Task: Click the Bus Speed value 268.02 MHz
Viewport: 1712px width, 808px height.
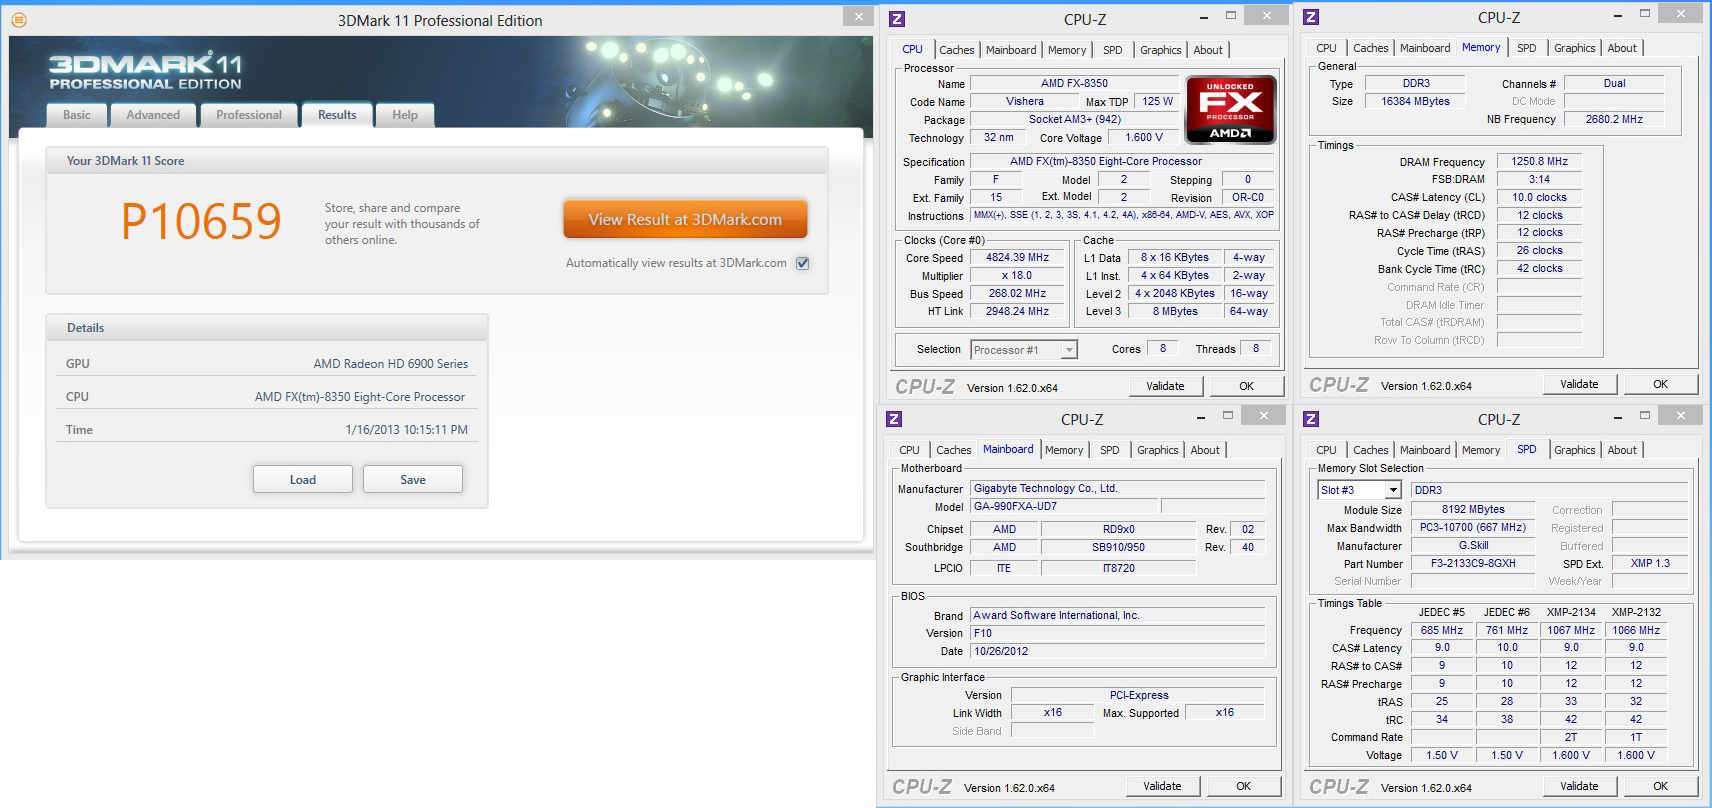Action: (1018, 294)
